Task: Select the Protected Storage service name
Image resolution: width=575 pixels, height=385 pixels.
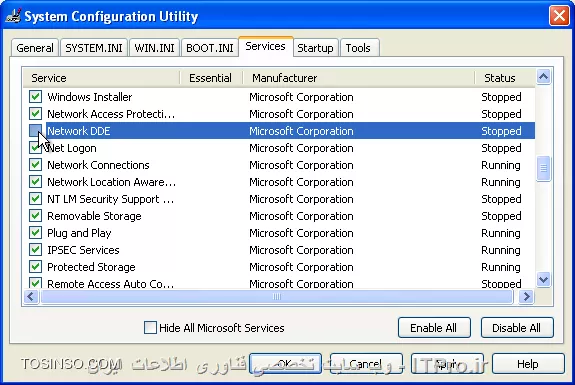Action: tap(91, 267)
